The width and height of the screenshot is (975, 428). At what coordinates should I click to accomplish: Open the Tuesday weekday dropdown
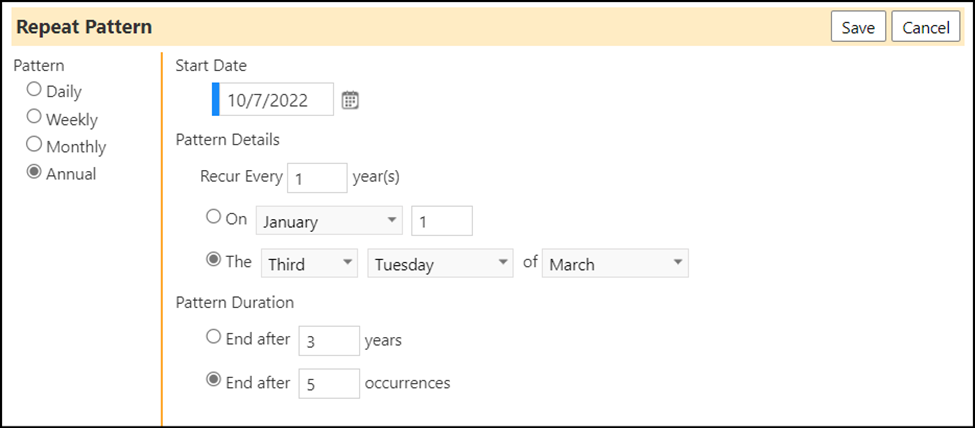(440, 264)
